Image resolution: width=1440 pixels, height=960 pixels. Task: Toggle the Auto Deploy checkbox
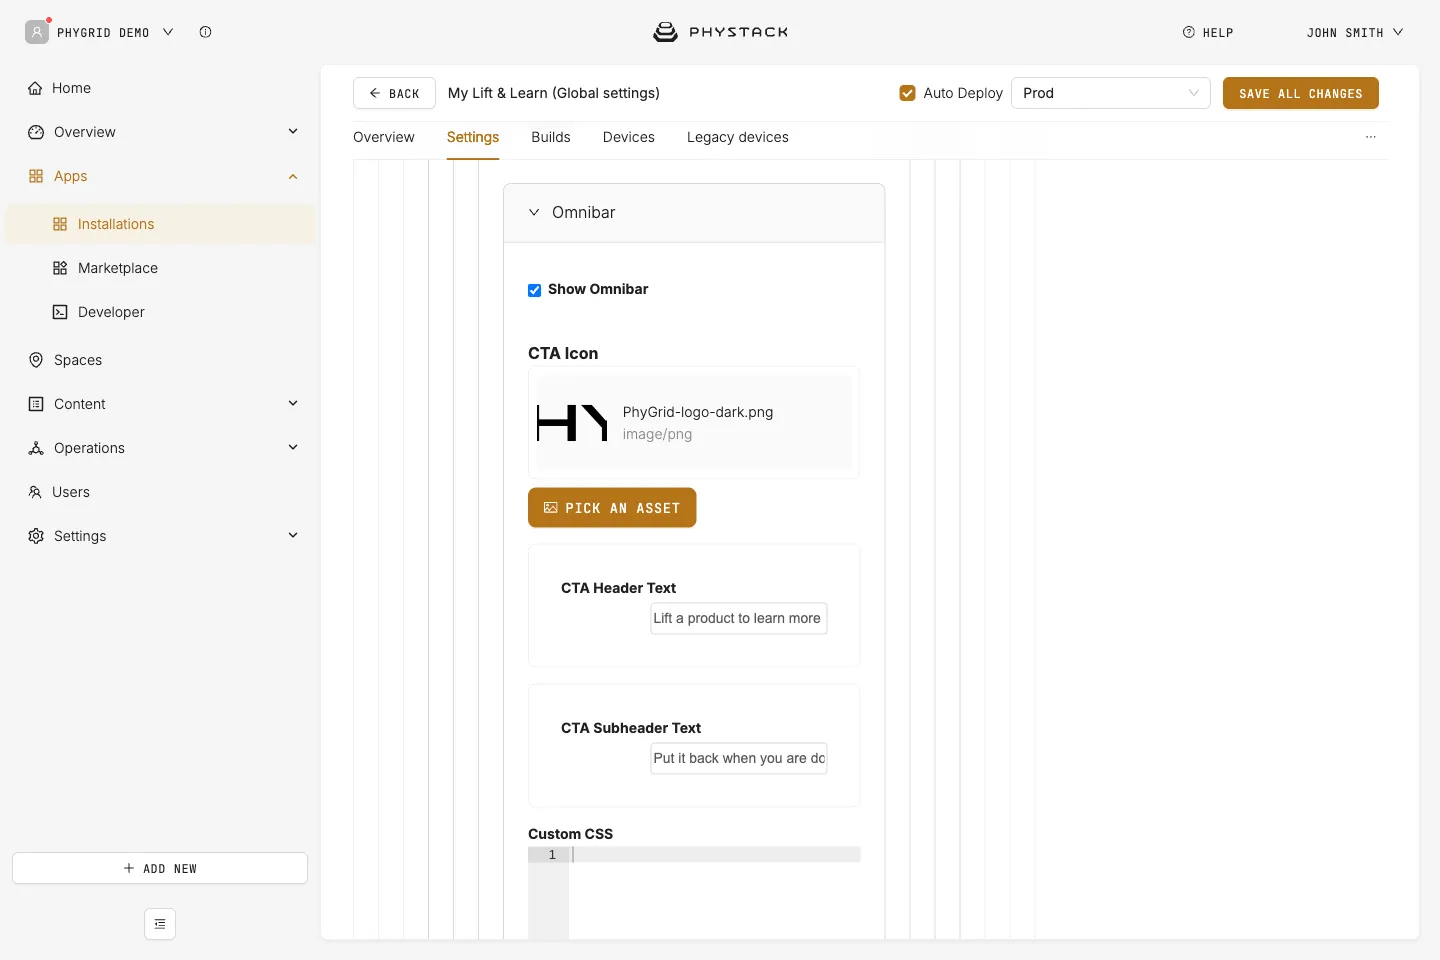click(x=908, y=93)
